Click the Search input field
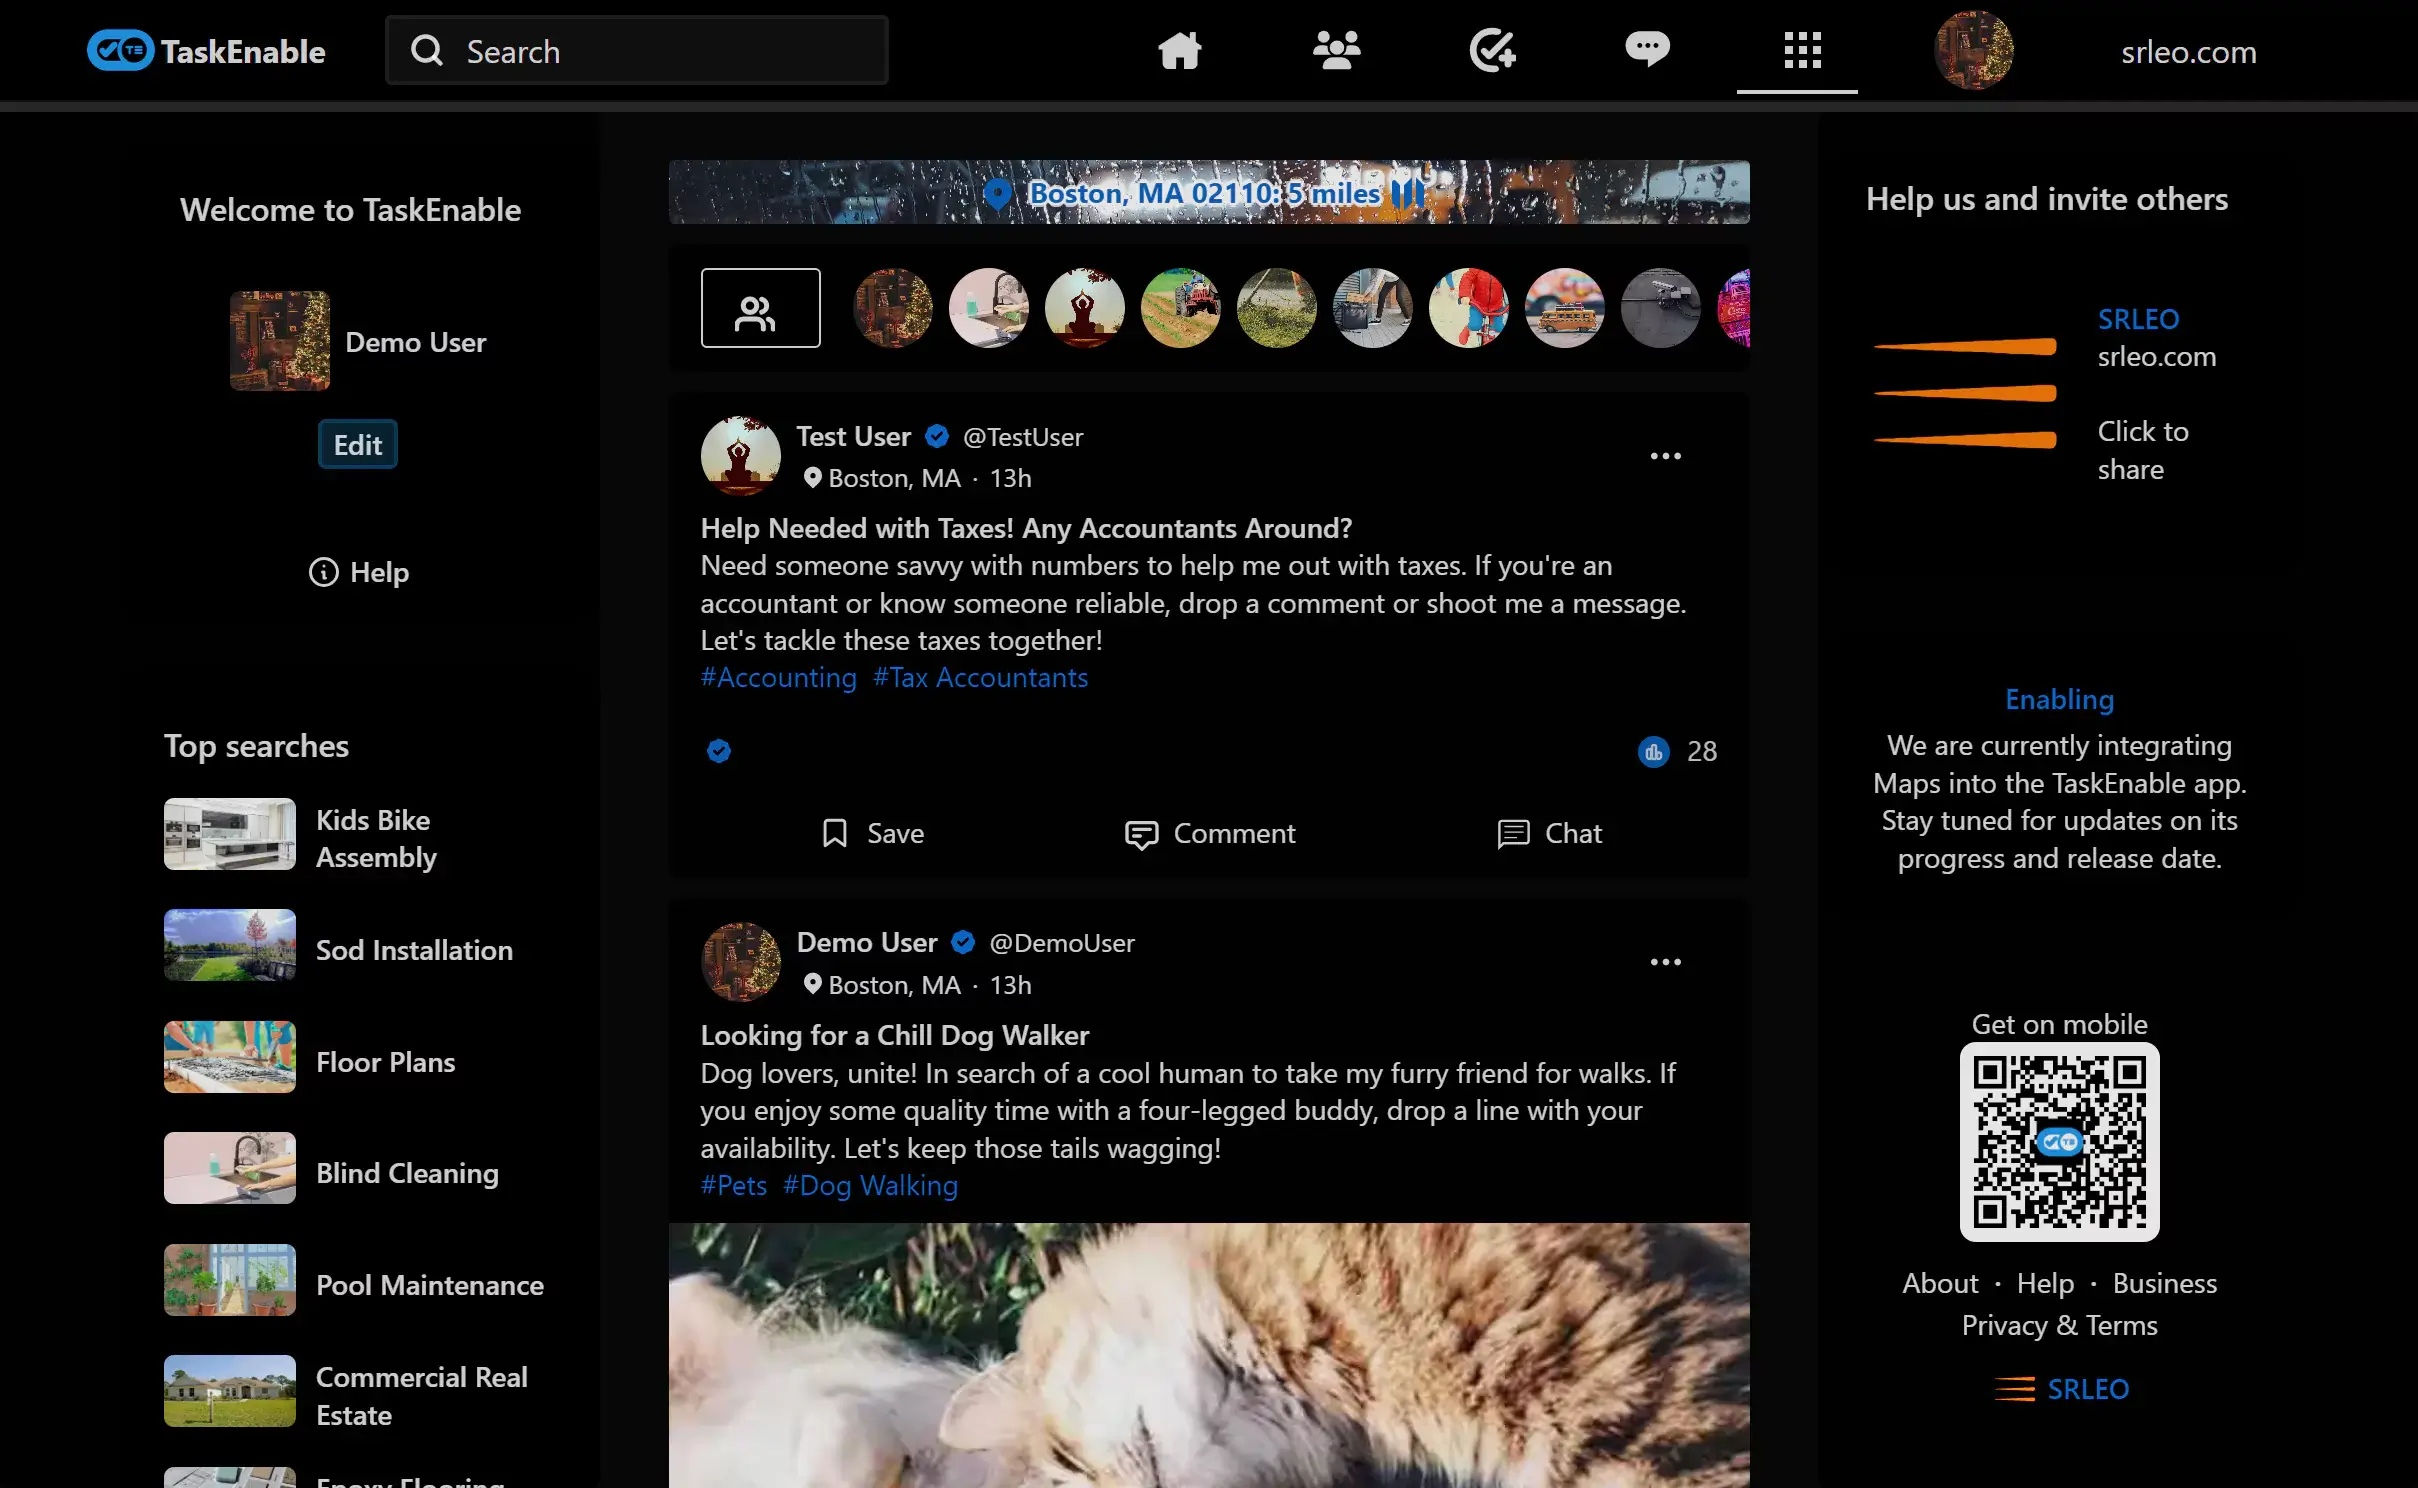This screenshot has width=2418, height=1488. [x=637, y=51]
